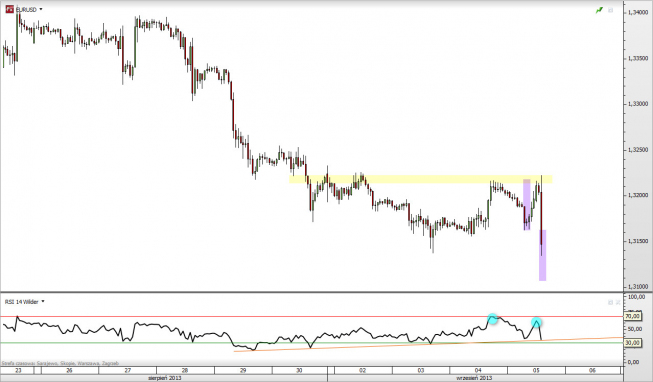Screen dimensions: 653x382
Task: Click date 04 on the time axis
Action: [x=478, y=370]
